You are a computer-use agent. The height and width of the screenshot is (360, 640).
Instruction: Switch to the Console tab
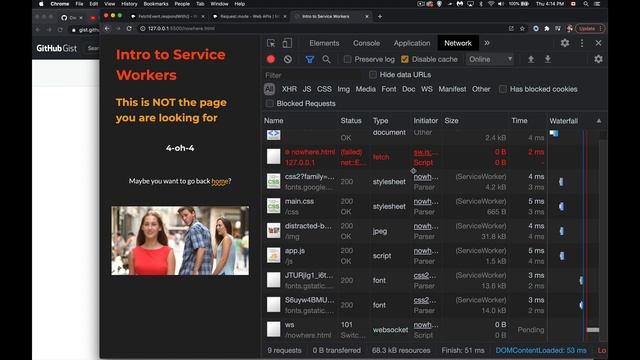[x=367, y=43]
